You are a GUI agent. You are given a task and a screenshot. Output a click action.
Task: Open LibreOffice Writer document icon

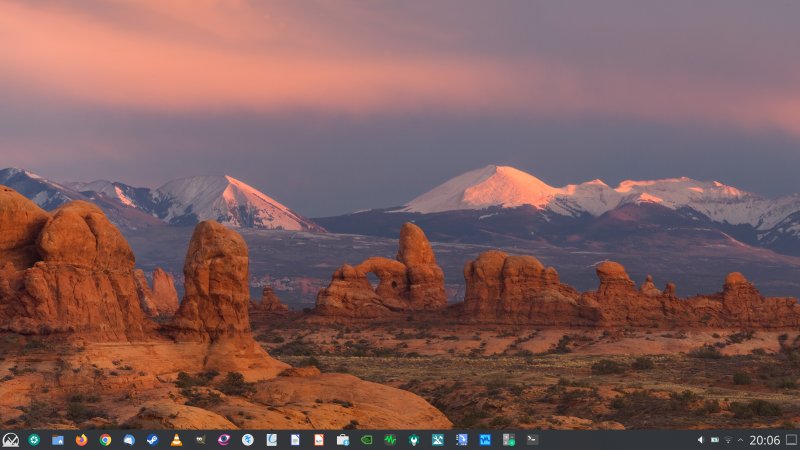point(295,440)
